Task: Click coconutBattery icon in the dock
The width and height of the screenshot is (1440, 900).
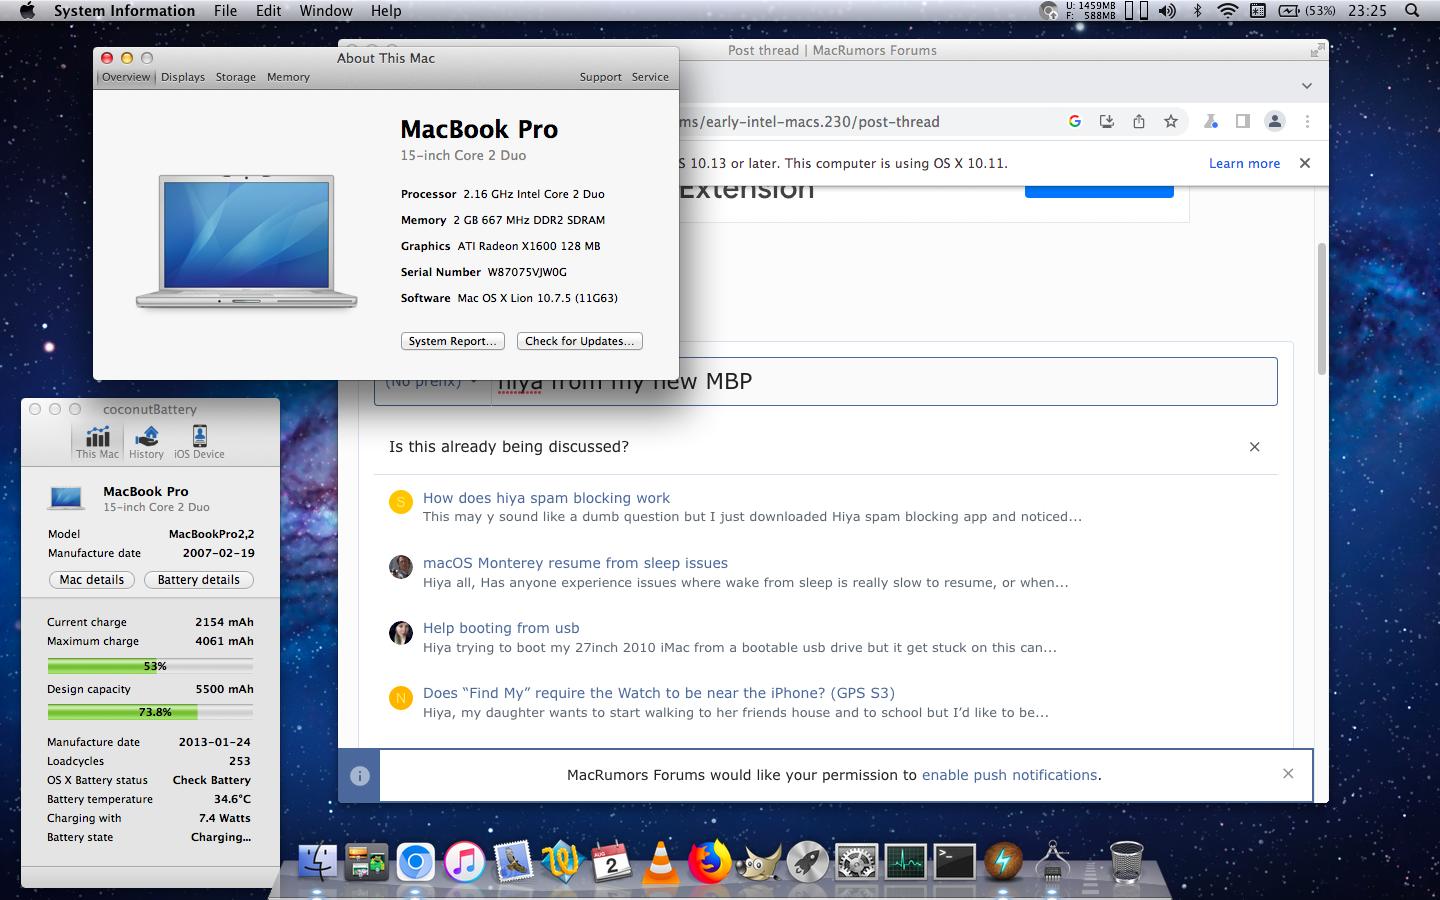Action: point(1004,861)
